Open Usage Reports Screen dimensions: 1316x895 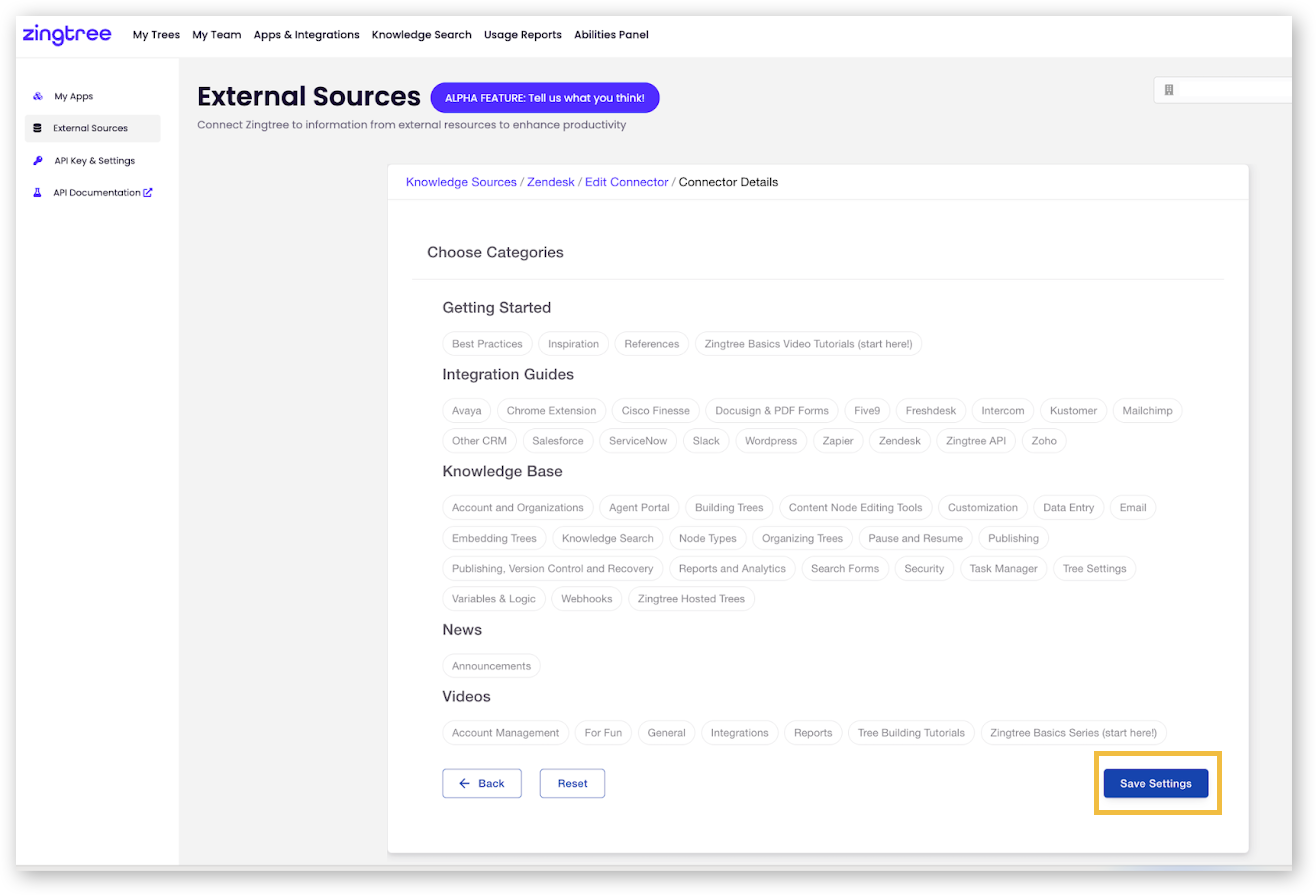coord(522,35)
